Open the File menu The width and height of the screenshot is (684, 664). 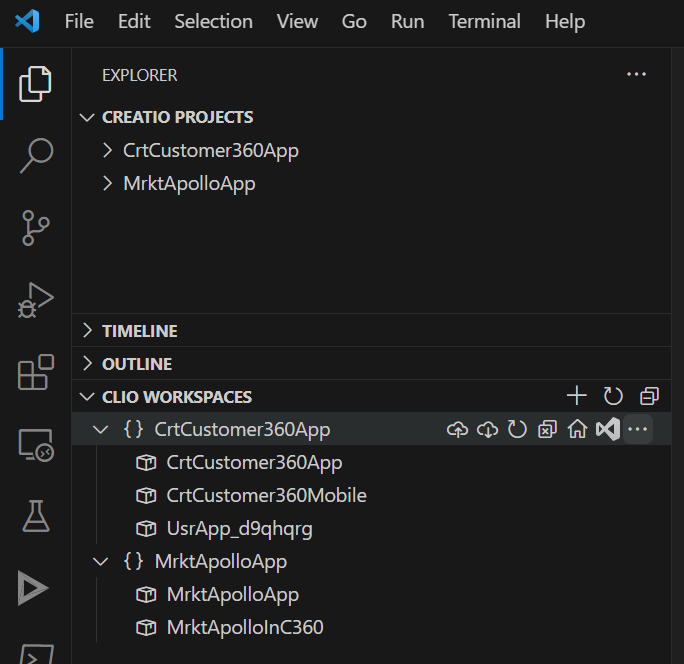[79, 21]
